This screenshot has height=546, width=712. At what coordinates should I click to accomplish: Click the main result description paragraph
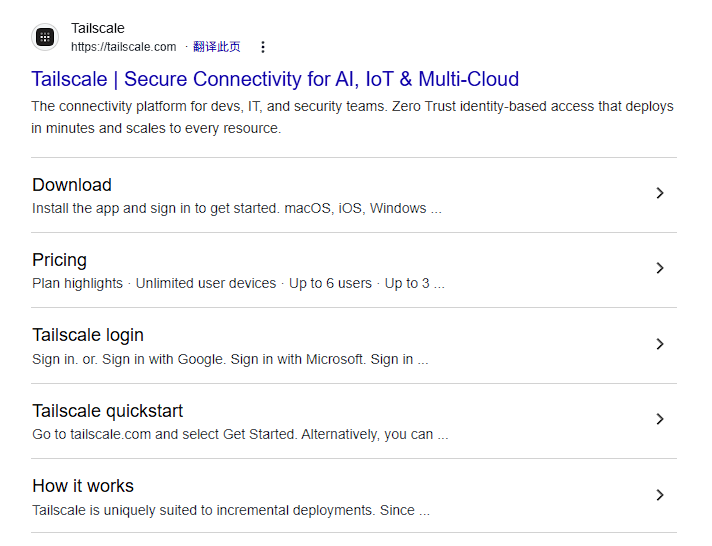pyautogui.click(x=352, y=117)
